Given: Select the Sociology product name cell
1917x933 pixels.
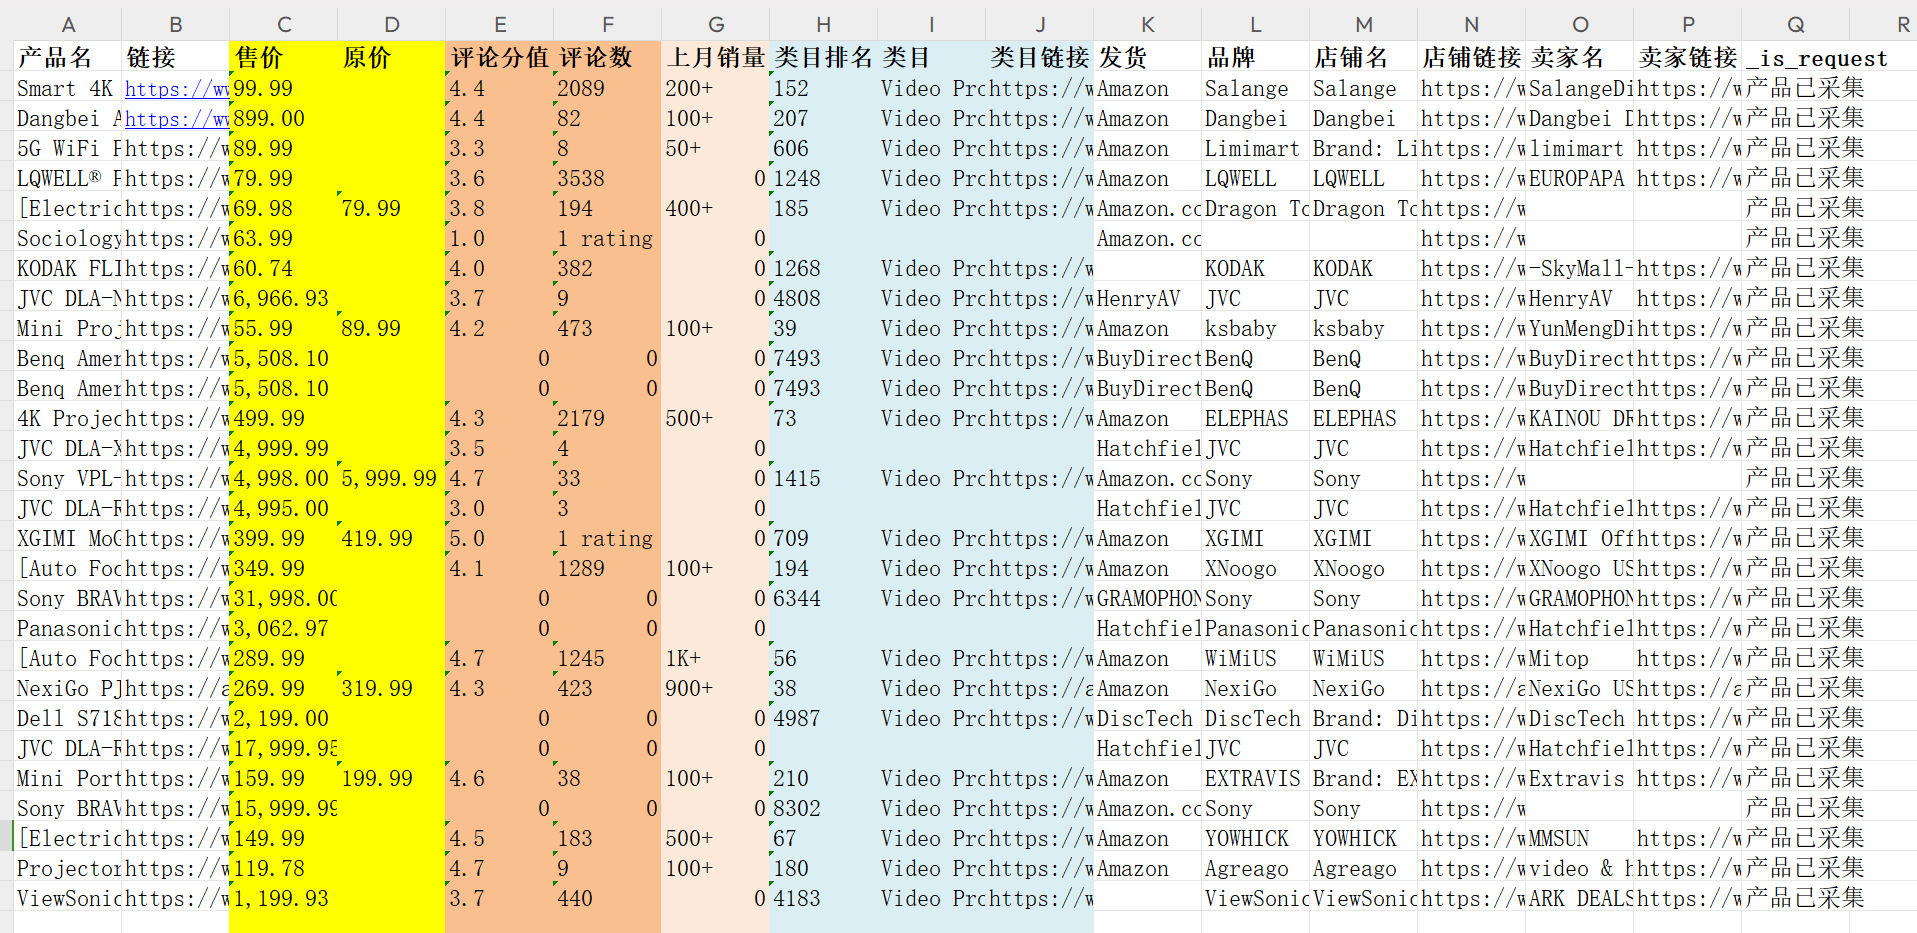Looking at the screenshot, I should pyautogui.click(x=67, y=238).
